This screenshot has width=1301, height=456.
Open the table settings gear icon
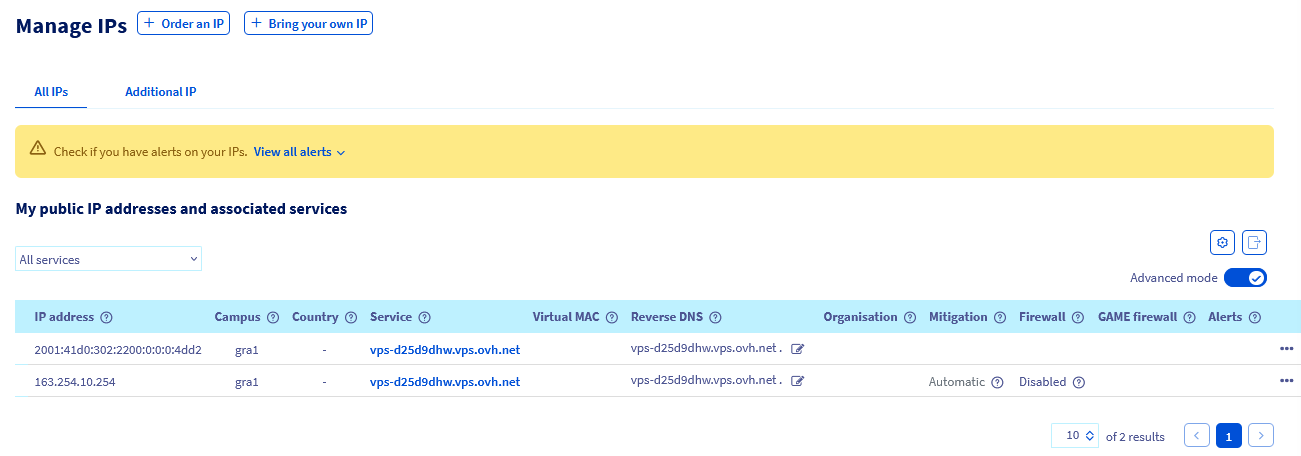pyautogui.click(x=1221, y=242)
